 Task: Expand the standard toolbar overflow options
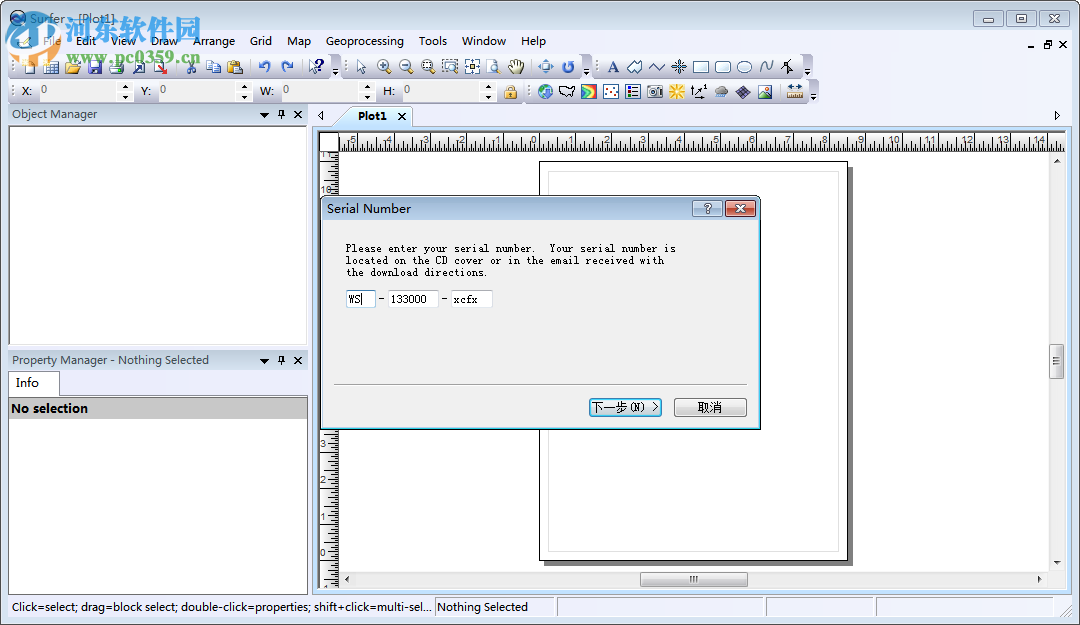coord(335,71)
